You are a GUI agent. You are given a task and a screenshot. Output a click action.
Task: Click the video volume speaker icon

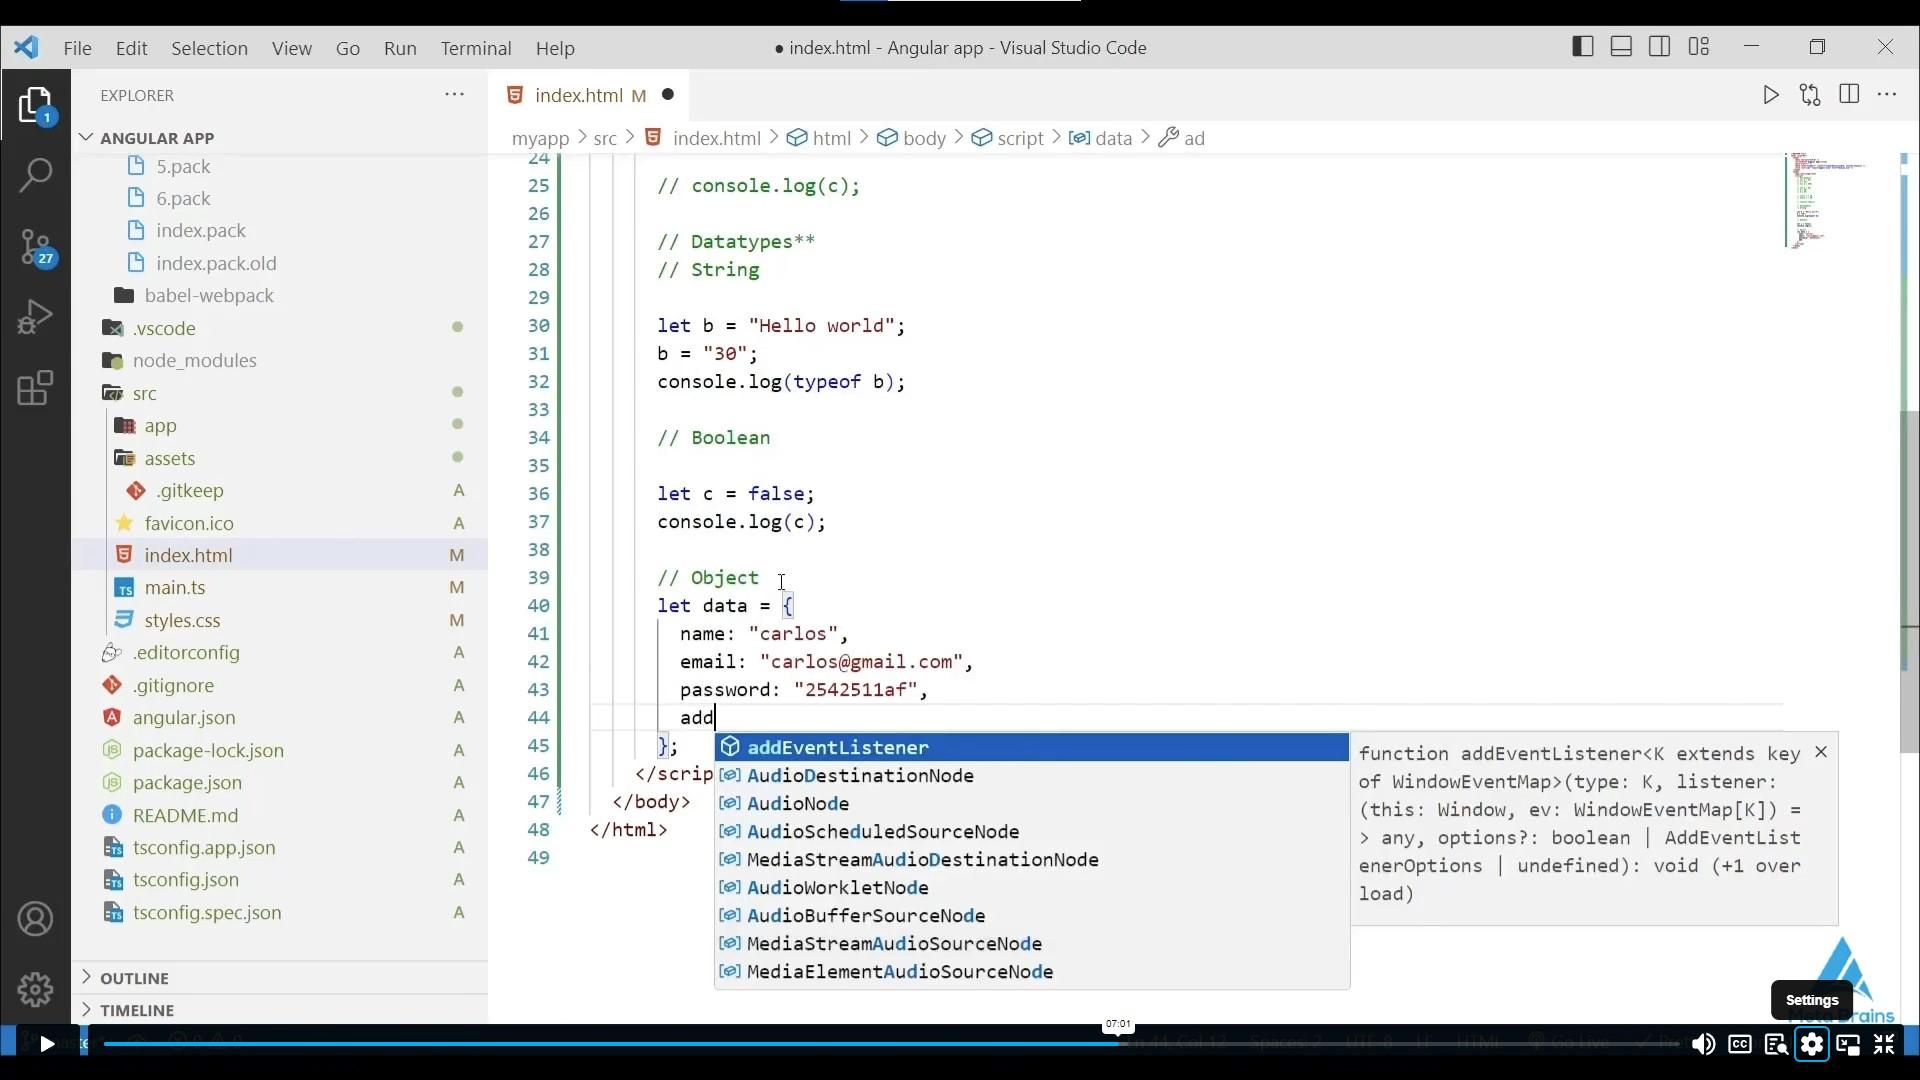tap(1703, 1044)
